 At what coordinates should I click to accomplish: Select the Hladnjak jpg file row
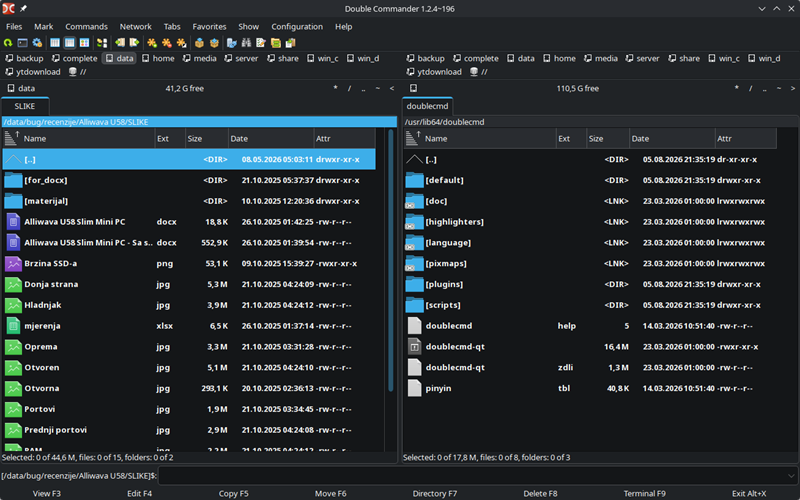pyautogui.click(x=189, y=305)
